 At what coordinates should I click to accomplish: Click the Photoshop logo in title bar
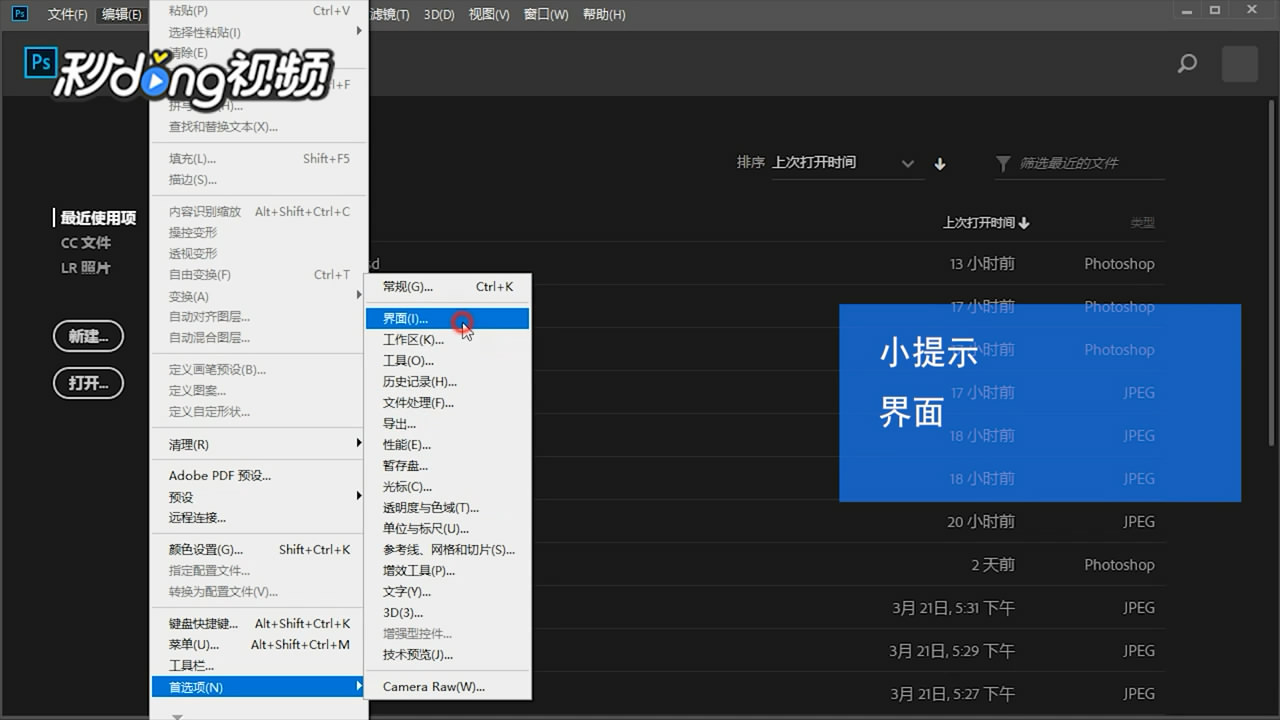point(19,13)
